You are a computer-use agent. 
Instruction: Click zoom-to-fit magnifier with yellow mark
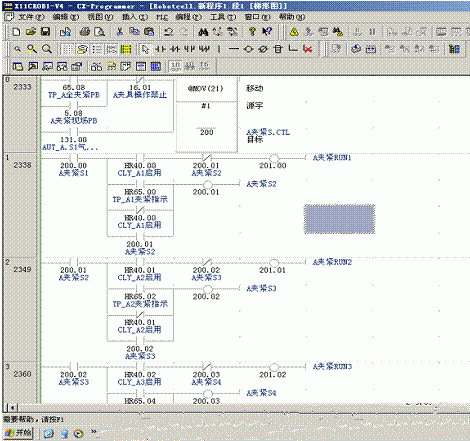[x=32, y=49]
